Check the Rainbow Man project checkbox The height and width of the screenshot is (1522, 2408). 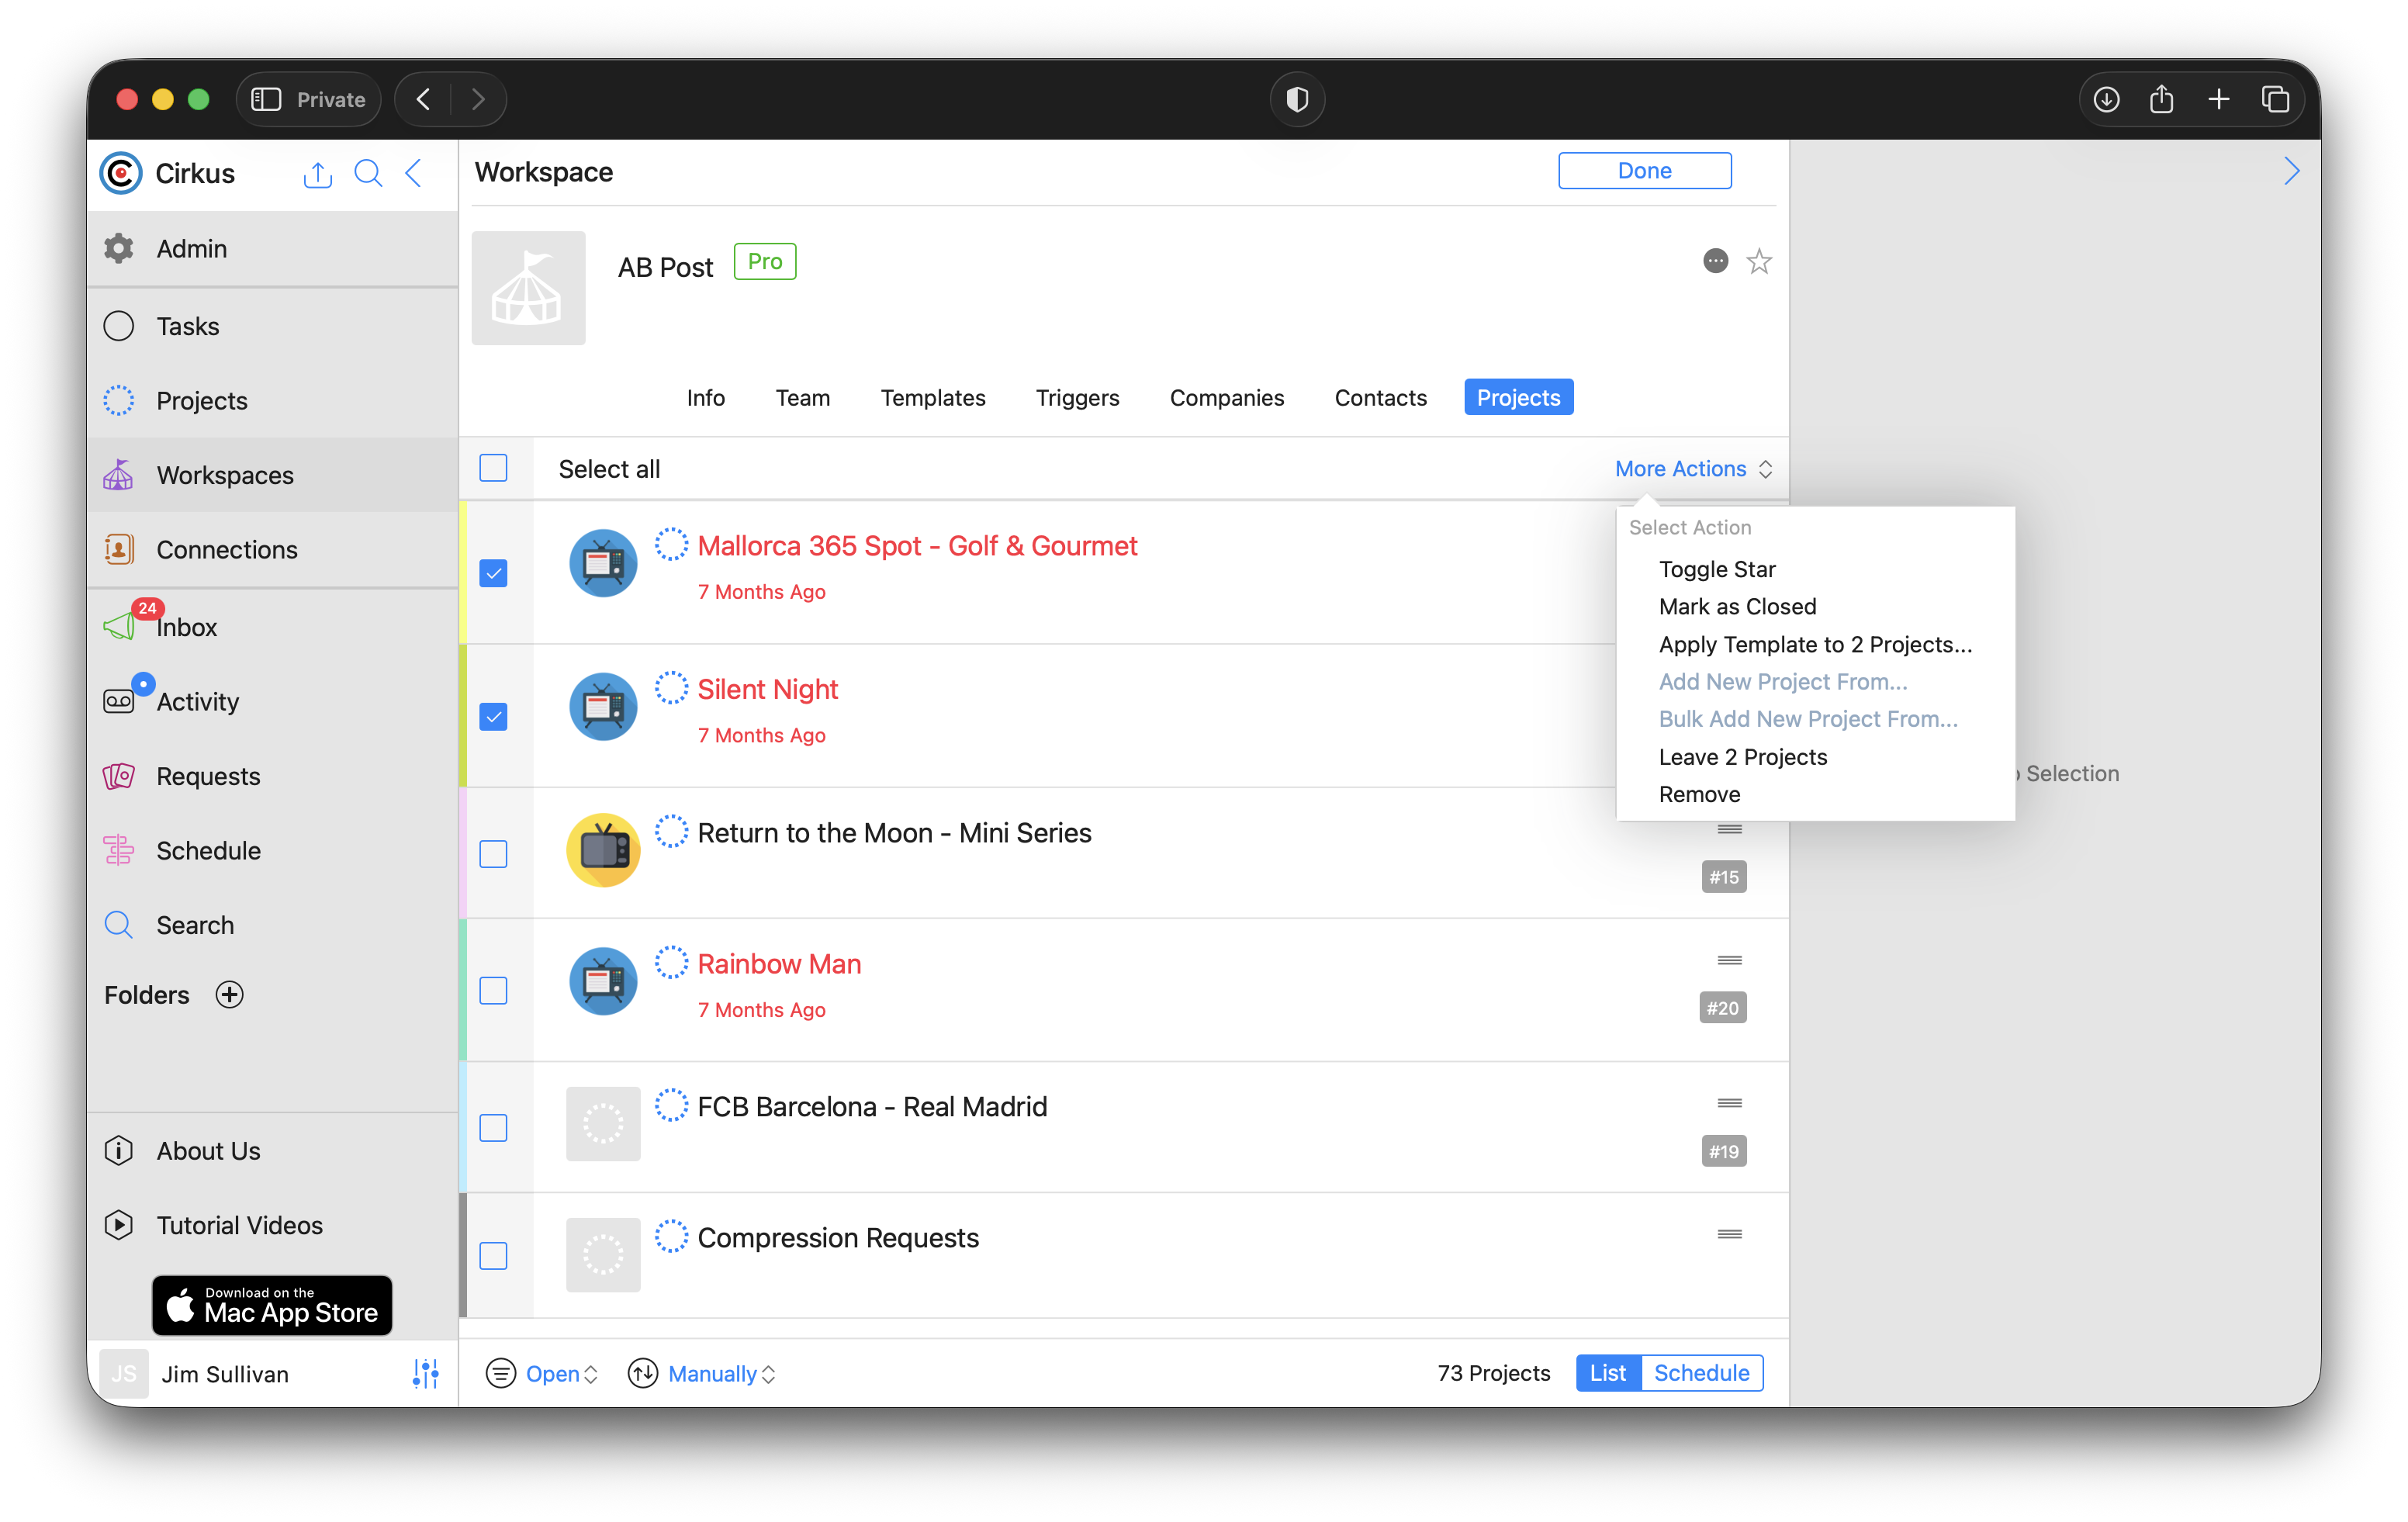coord(493,991)
